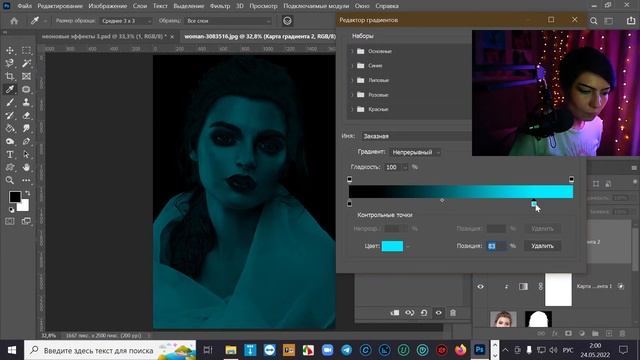Reset adjustment defaults in Properties panel
The height and width of the screenshot is (360, 640).
click(424, 313)
